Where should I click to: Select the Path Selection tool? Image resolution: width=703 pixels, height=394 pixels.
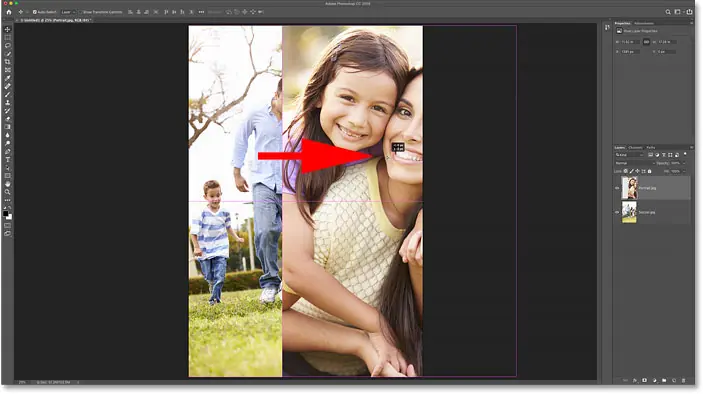(8, 168)
